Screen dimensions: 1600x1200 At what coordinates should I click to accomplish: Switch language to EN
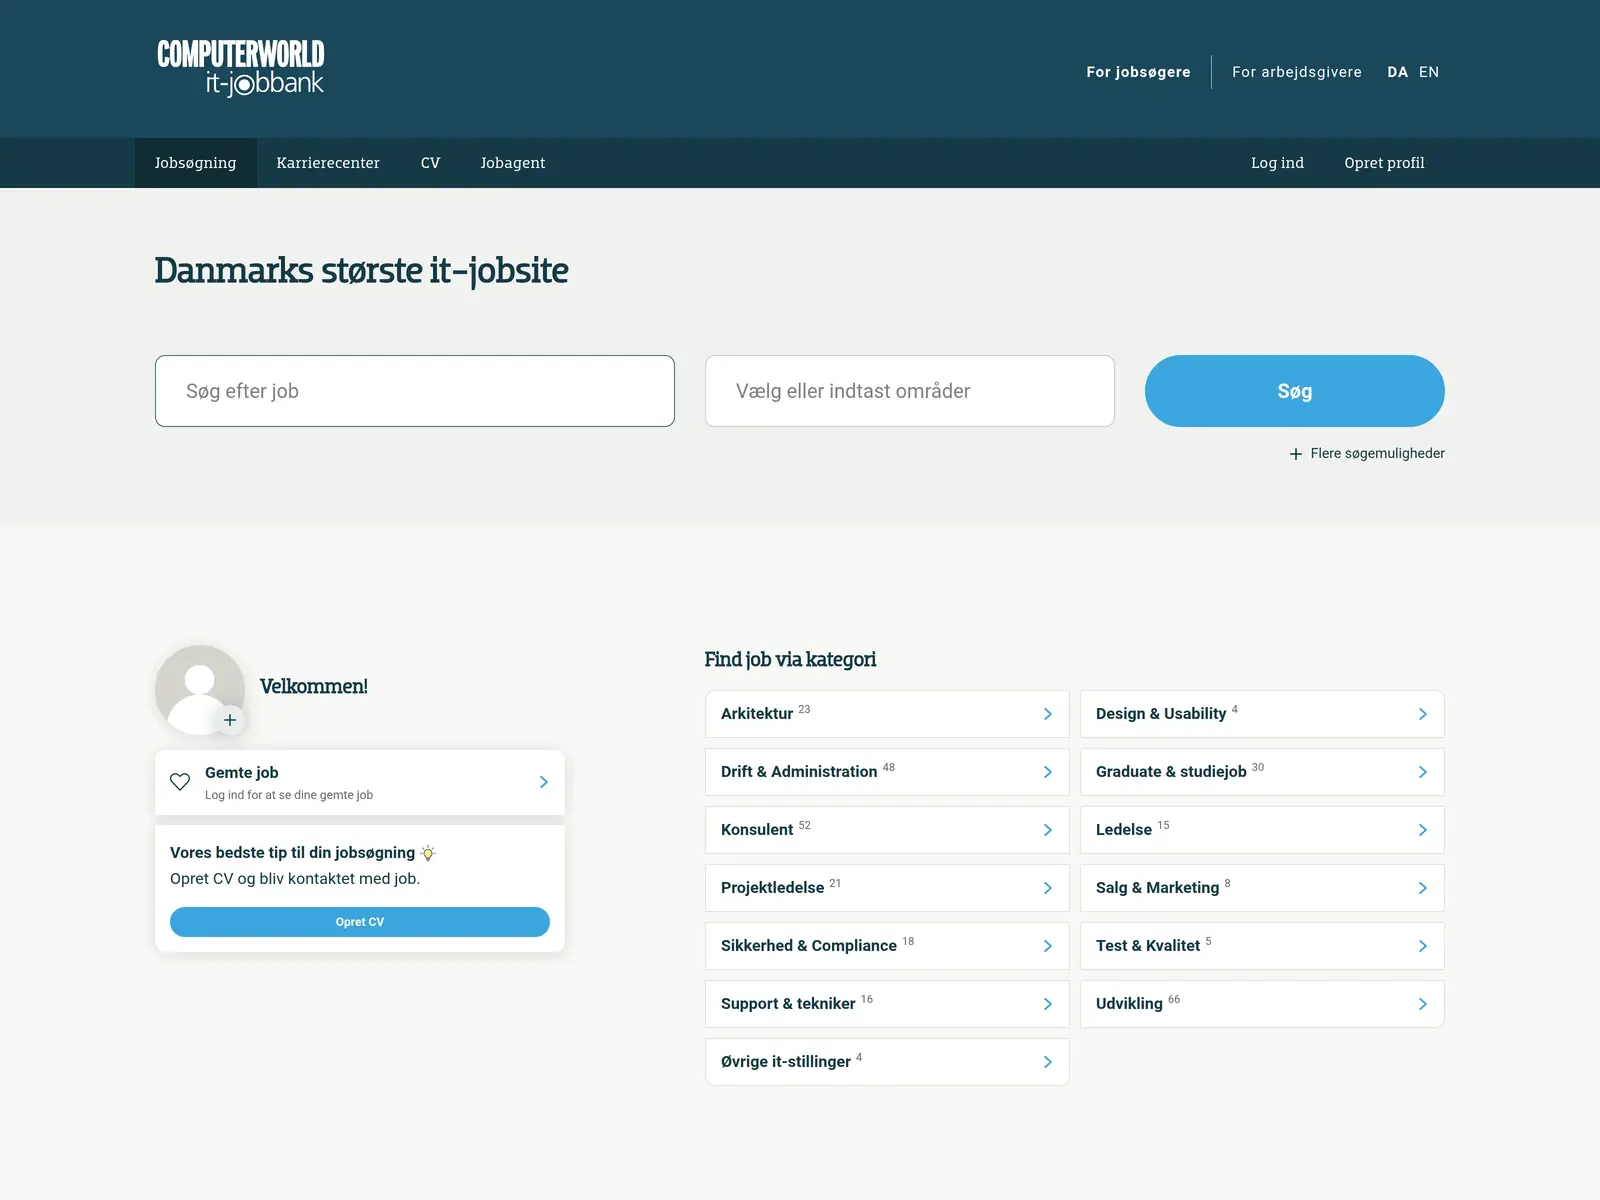[x=1429, y=72]
